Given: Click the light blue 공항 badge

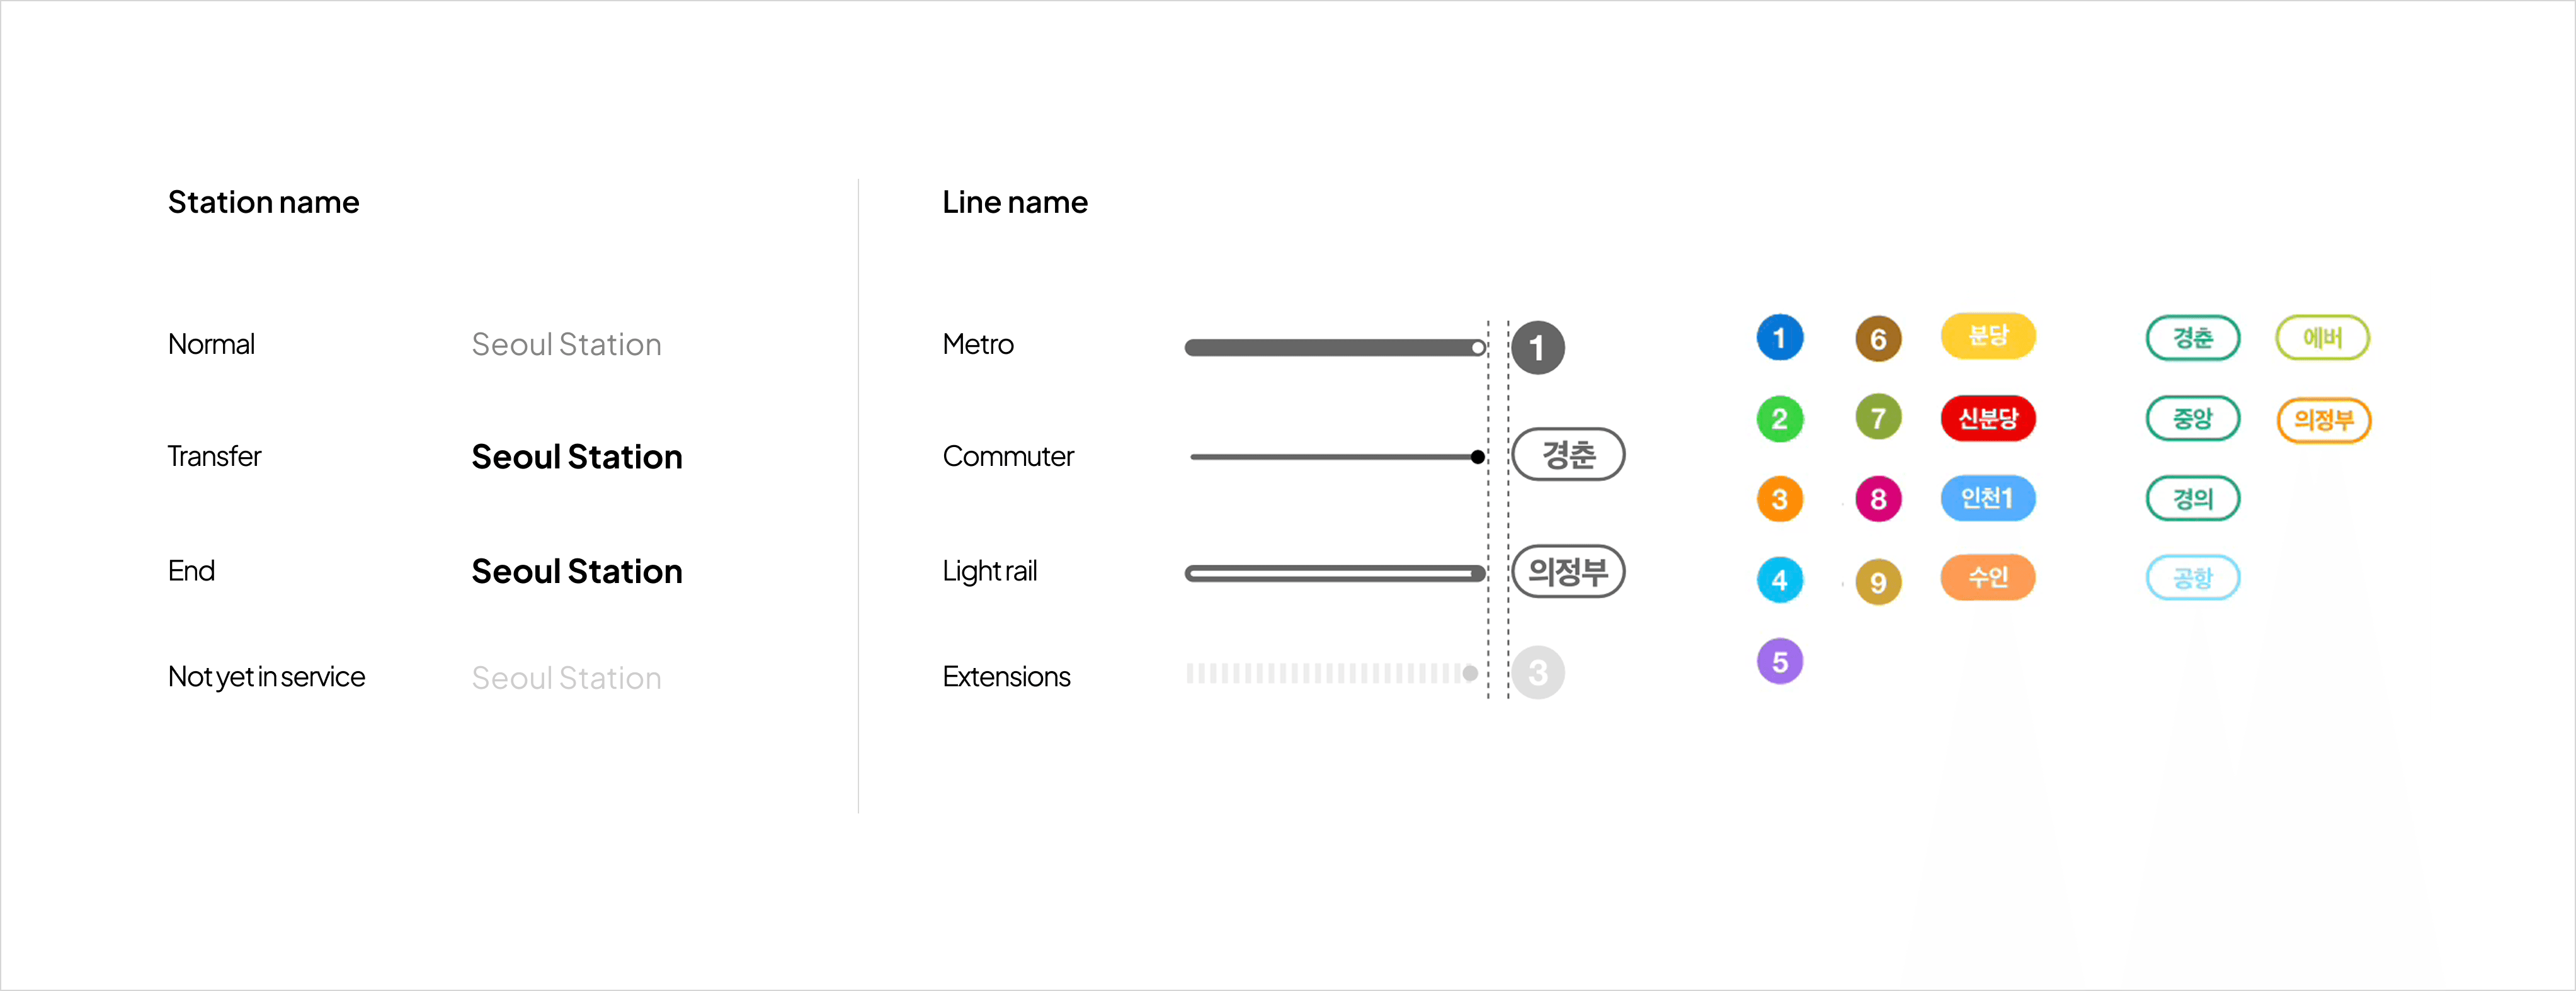Looking at the screenshot, I should pyautogui.click(x=2192, y=578).
